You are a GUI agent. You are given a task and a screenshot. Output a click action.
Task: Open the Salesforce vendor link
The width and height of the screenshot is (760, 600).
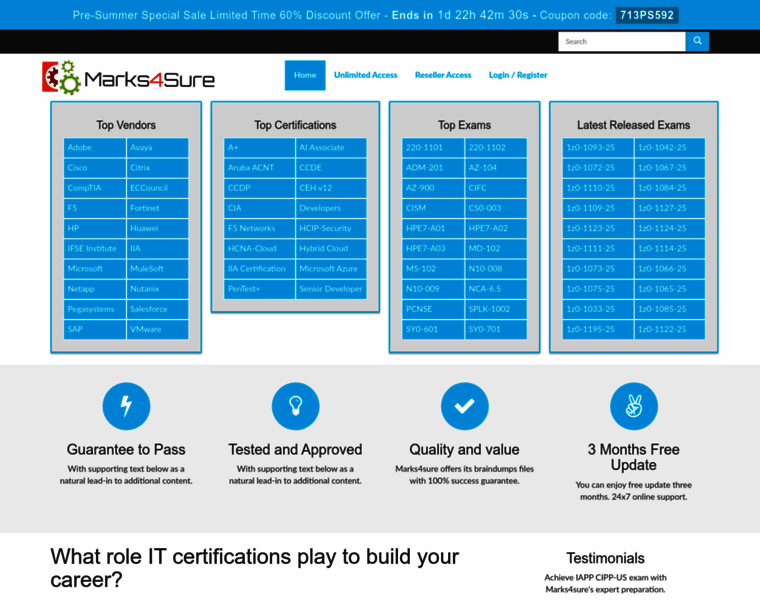tap(158, 309)
